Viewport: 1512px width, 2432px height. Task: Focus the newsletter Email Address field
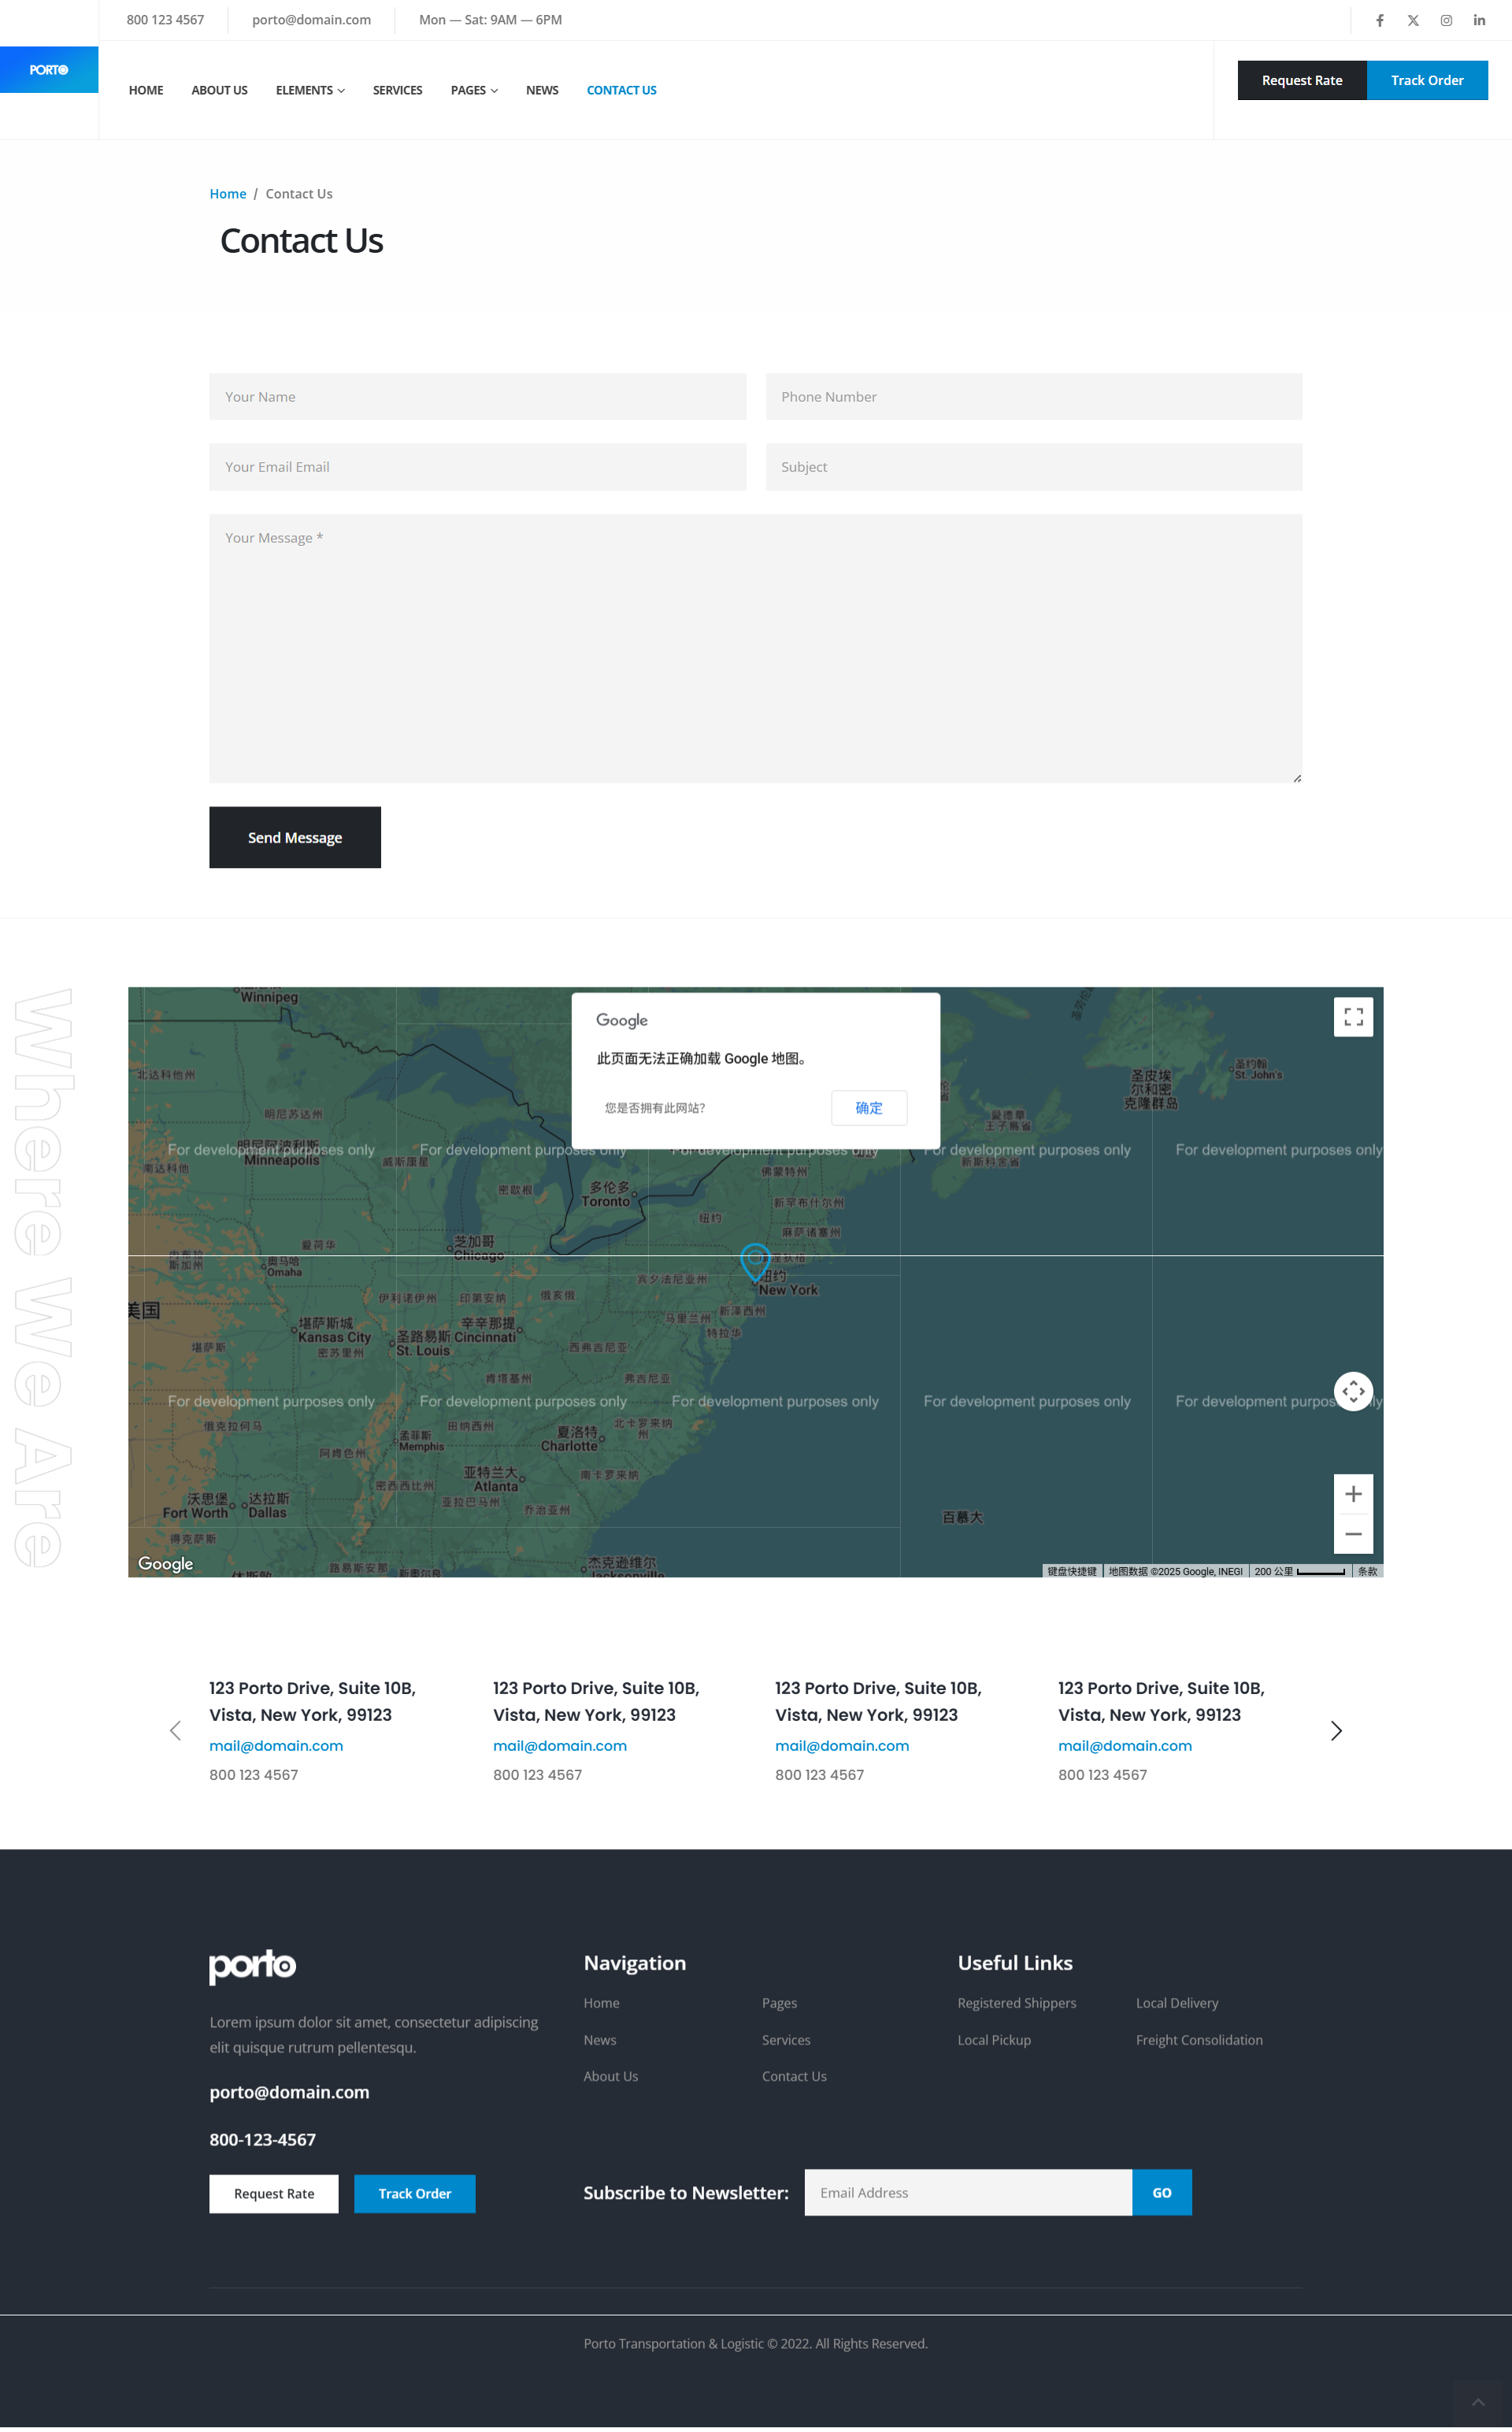coord(967,2192)
